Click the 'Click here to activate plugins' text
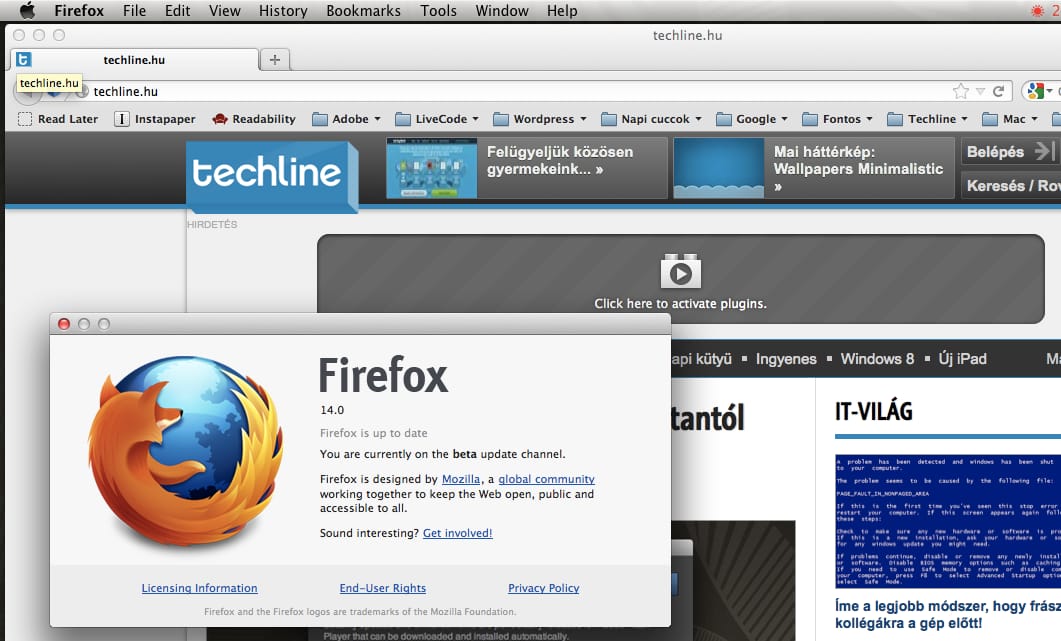1061x641 pixels. pyautogui.click(x=681, y=304)
